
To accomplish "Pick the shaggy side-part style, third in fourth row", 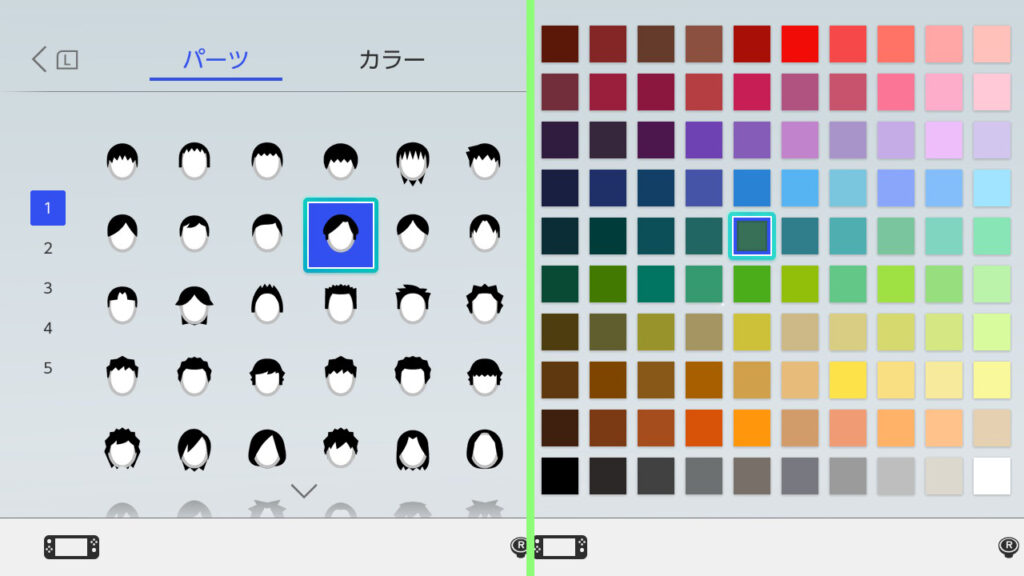I will (267, 377).
